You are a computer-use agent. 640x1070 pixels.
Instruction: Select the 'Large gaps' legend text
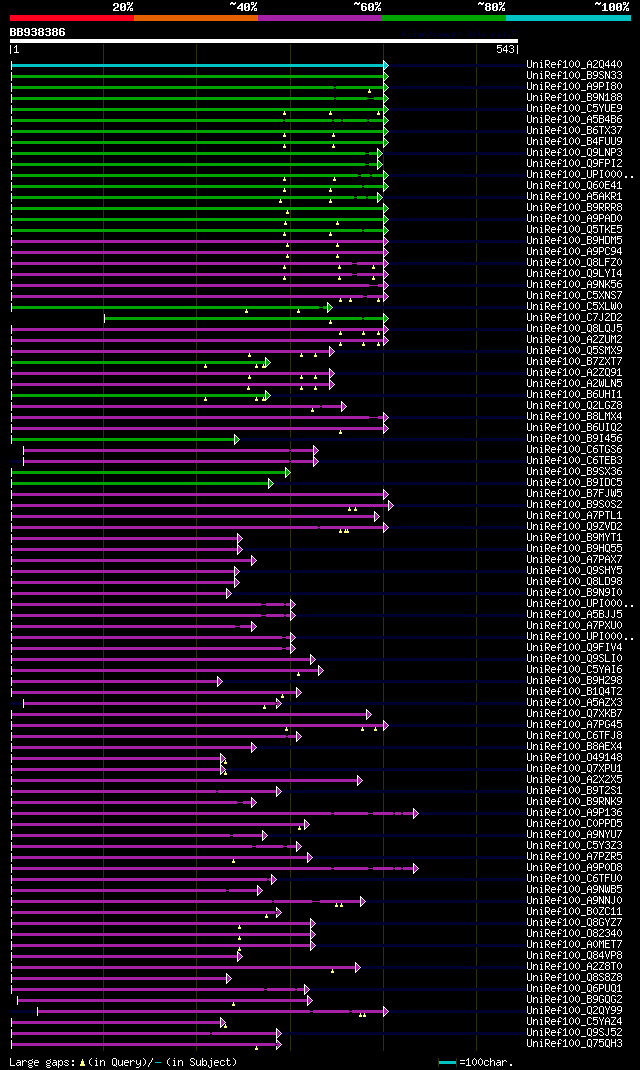(40, 1062)
